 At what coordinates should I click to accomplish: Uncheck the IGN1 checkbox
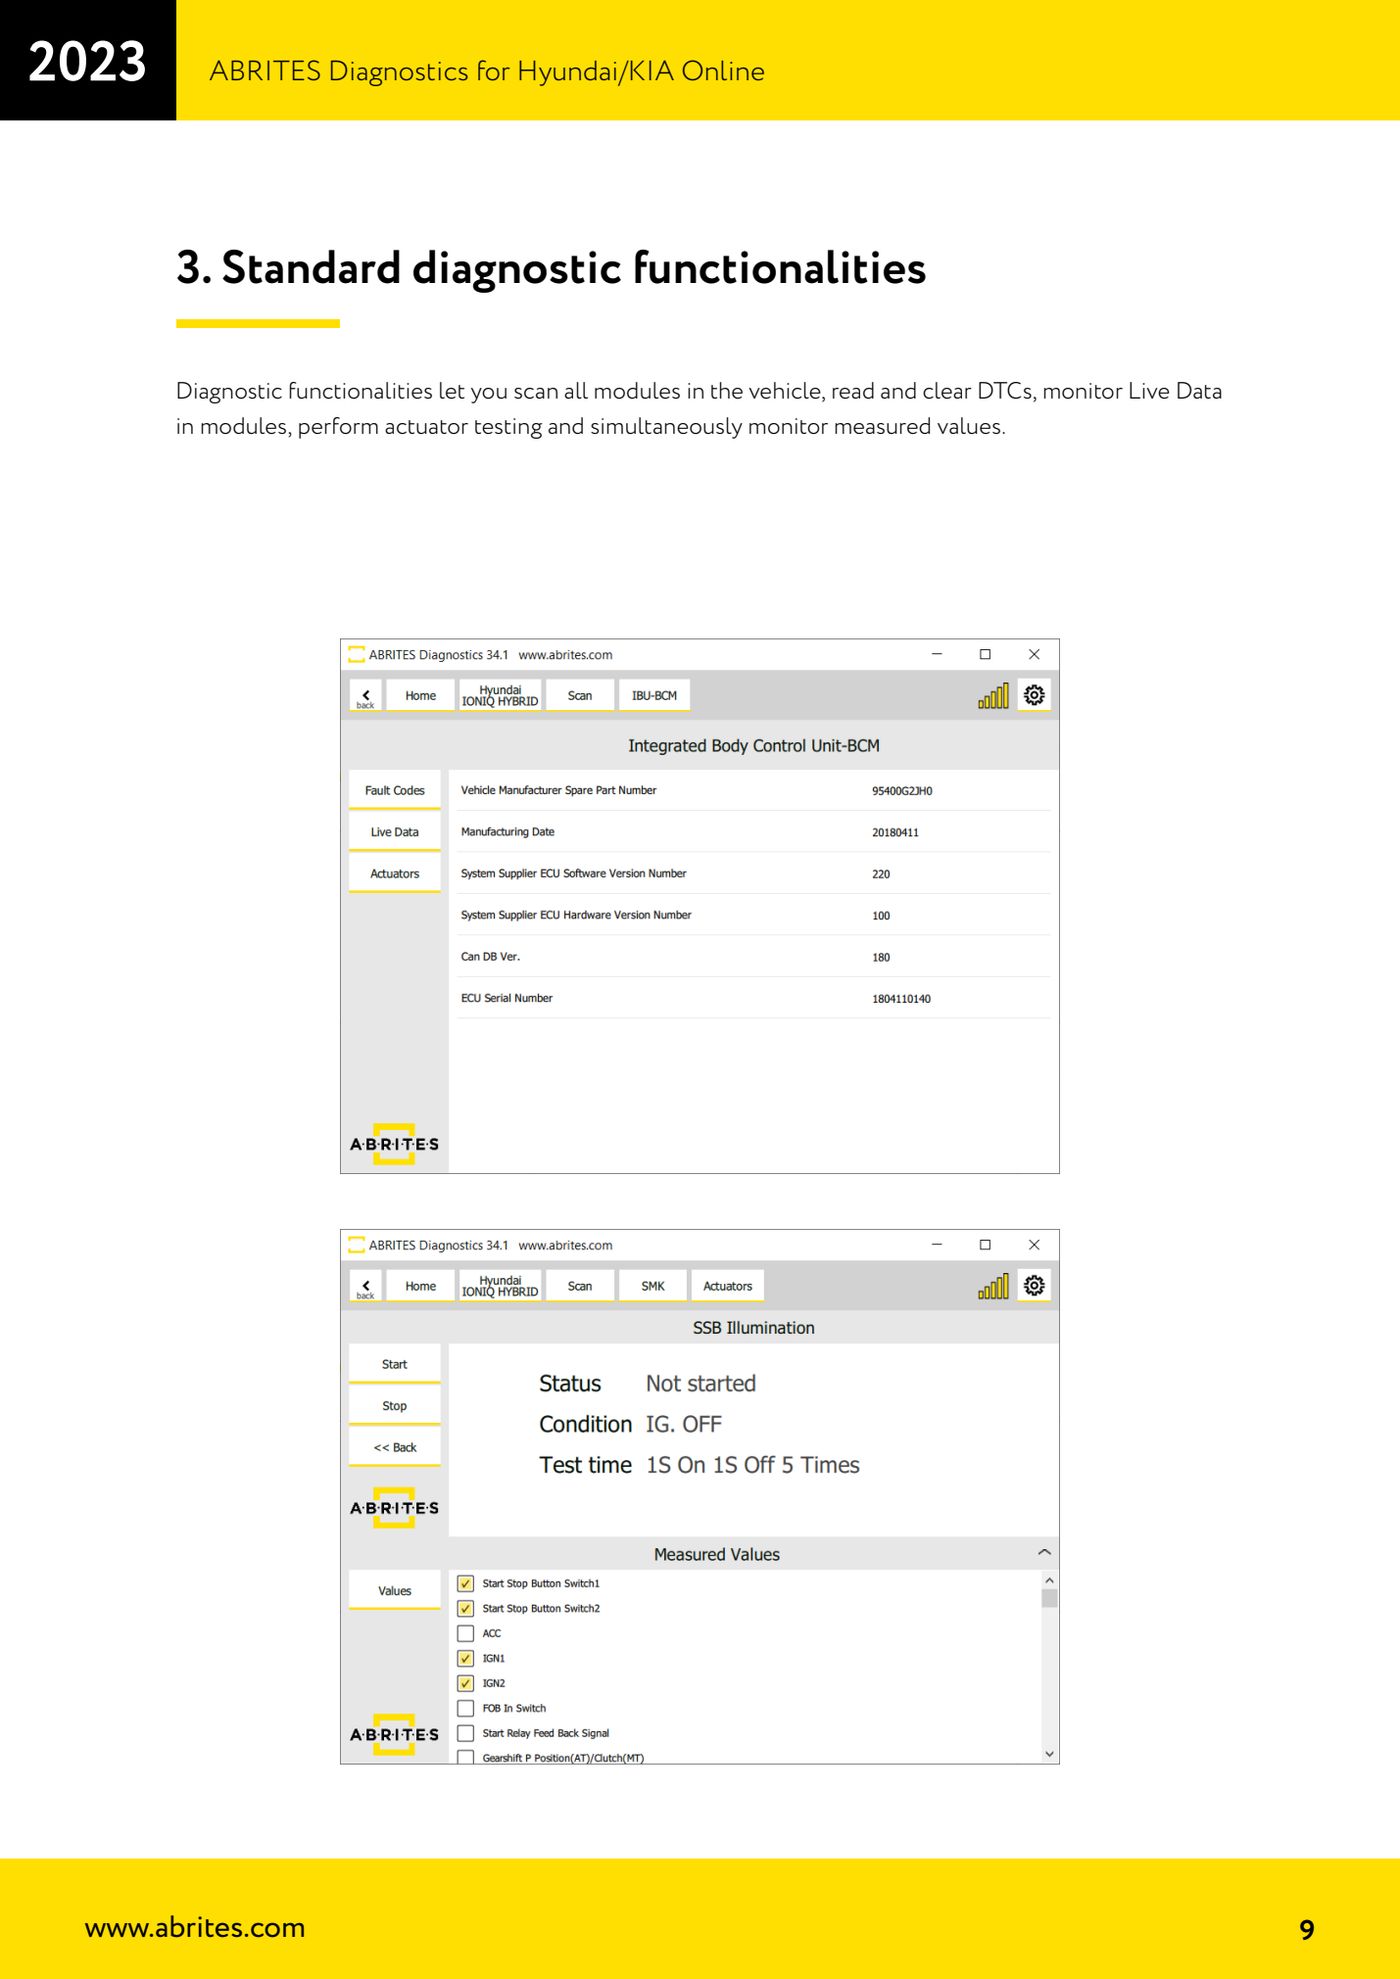pyautogui.click(x=466, y=1659)
